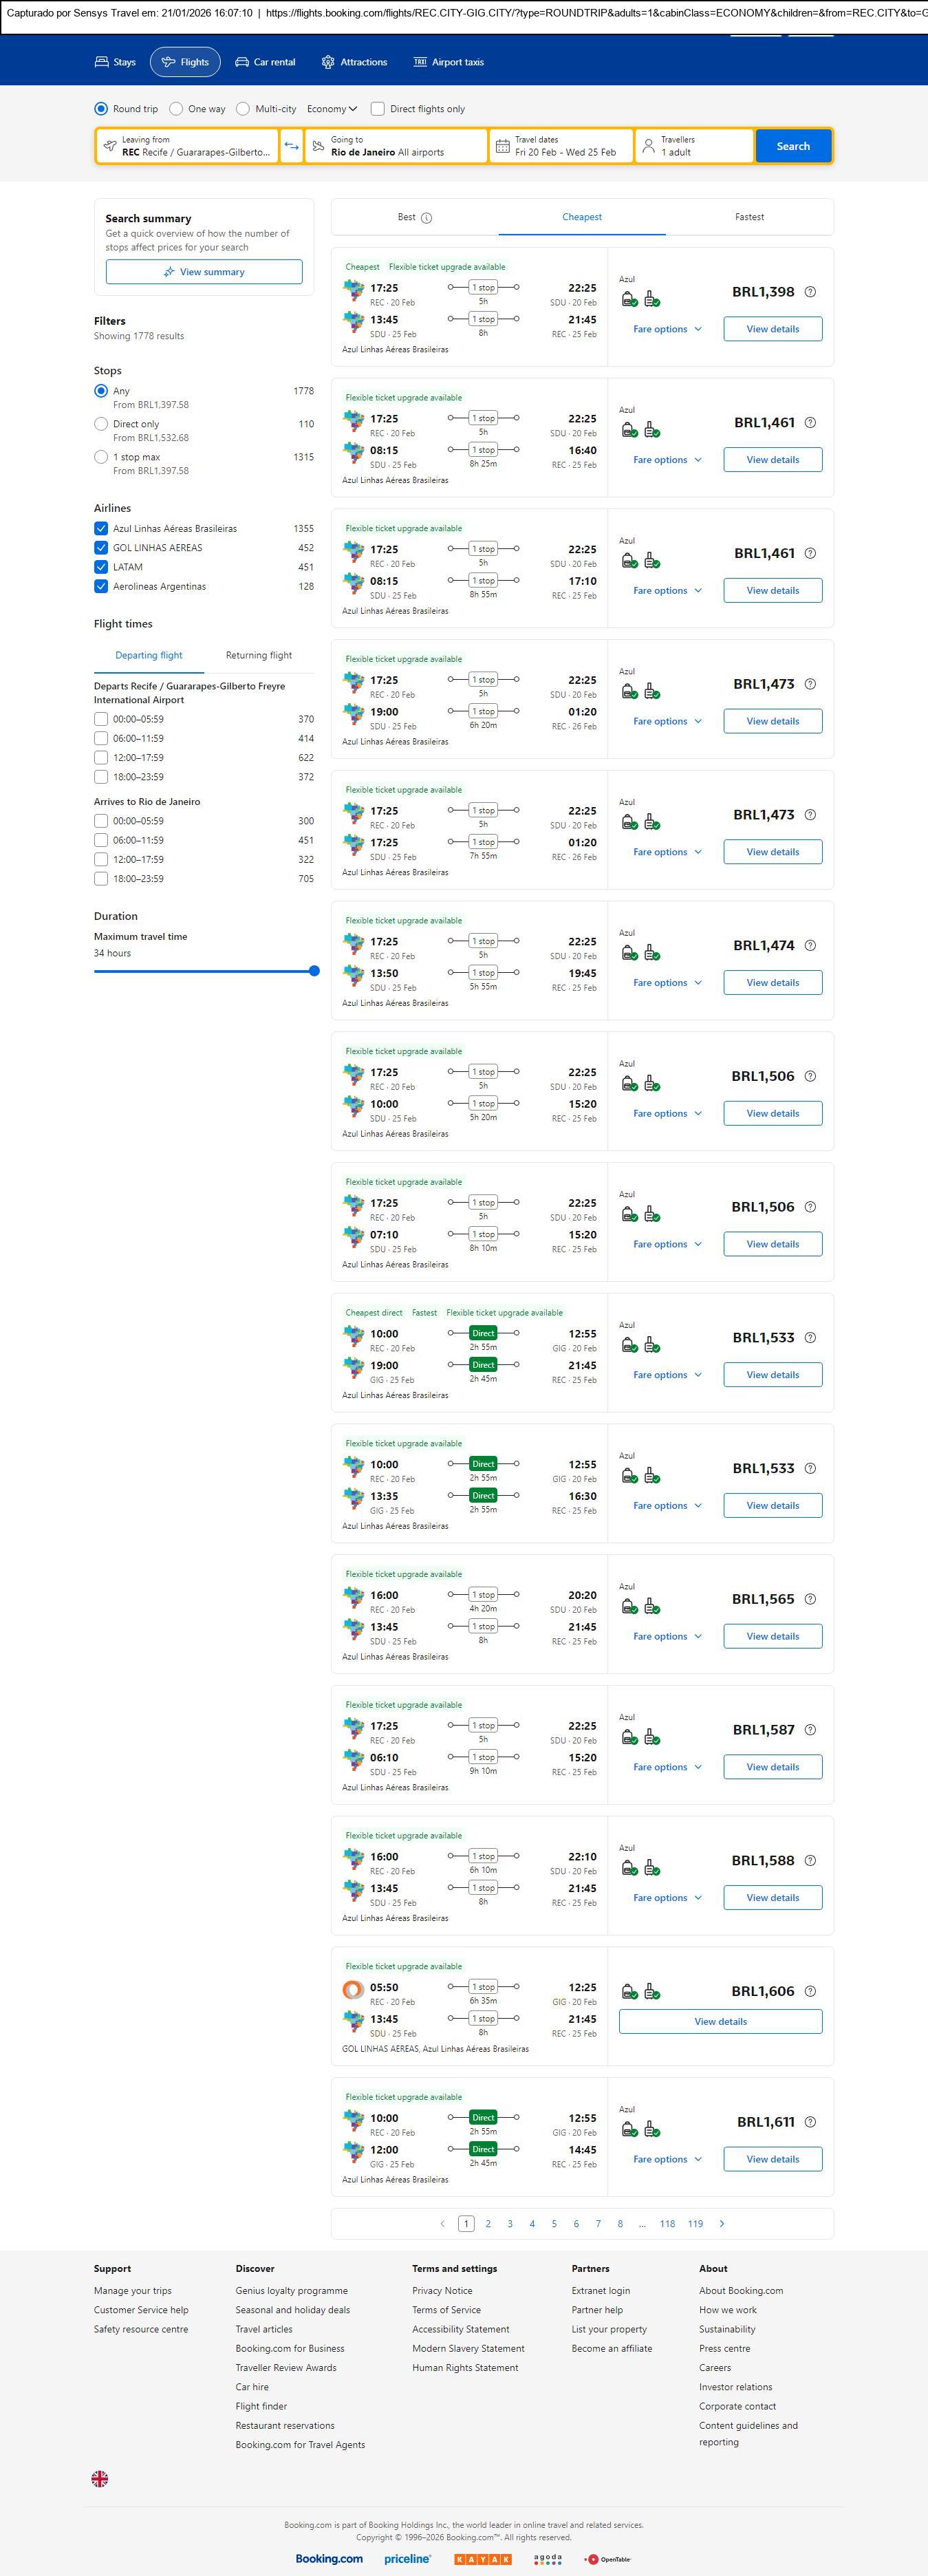Viewport: 928px width, 2576px height.
Task: Click the Stays bed icon in the header
Action: tap(102, 62)
